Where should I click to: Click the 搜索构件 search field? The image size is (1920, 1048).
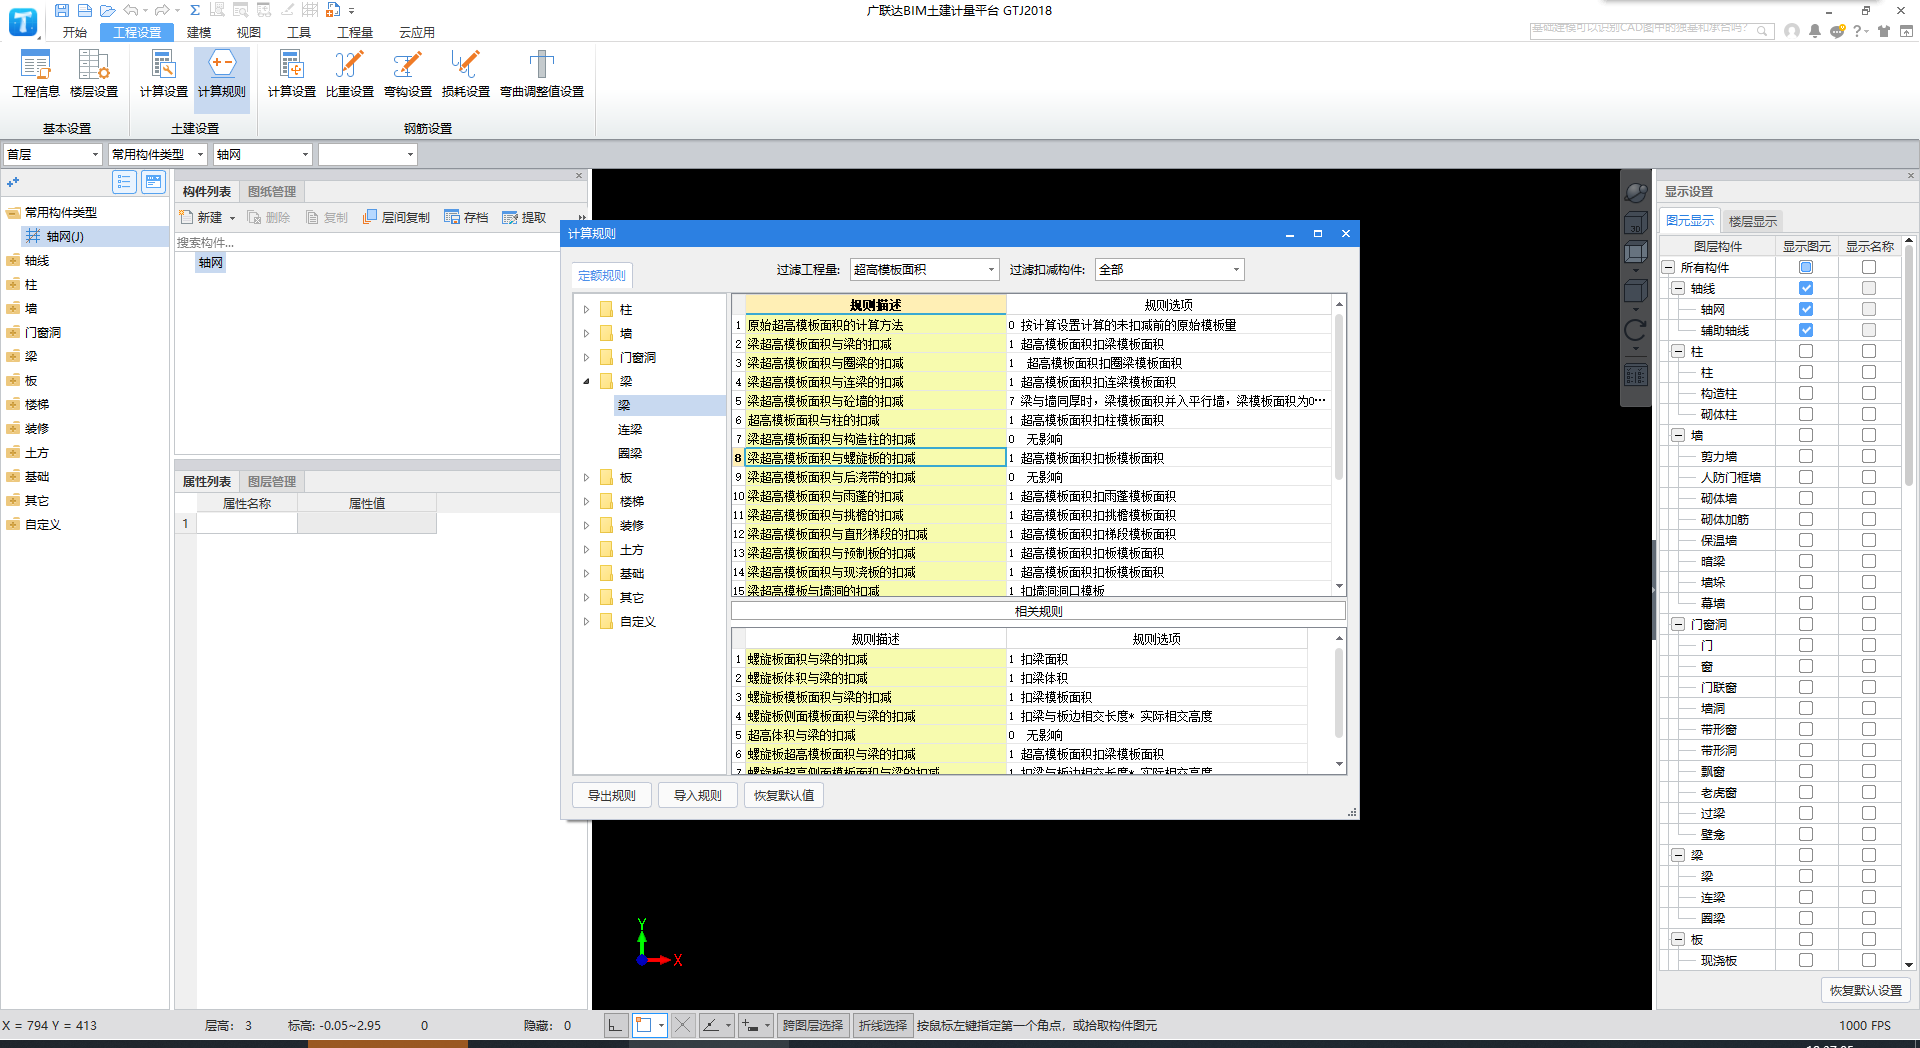point(366,242)
